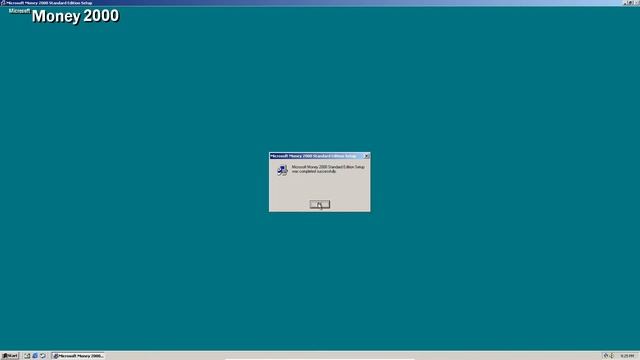Select the Microsoft Money 2000 taskbar button
Viewport: 640px width, 360px height.
pos(78,356)
